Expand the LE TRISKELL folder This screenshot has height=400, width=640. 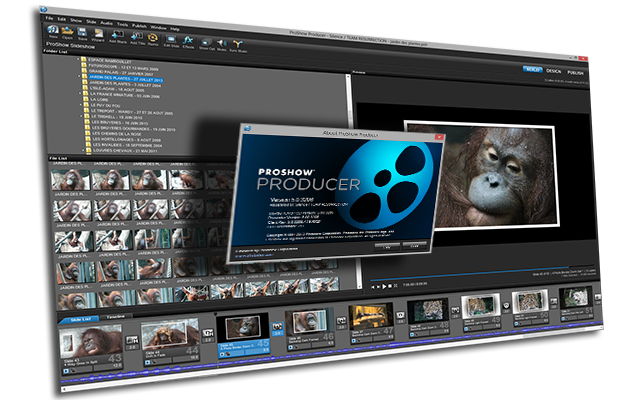[82, 116]
